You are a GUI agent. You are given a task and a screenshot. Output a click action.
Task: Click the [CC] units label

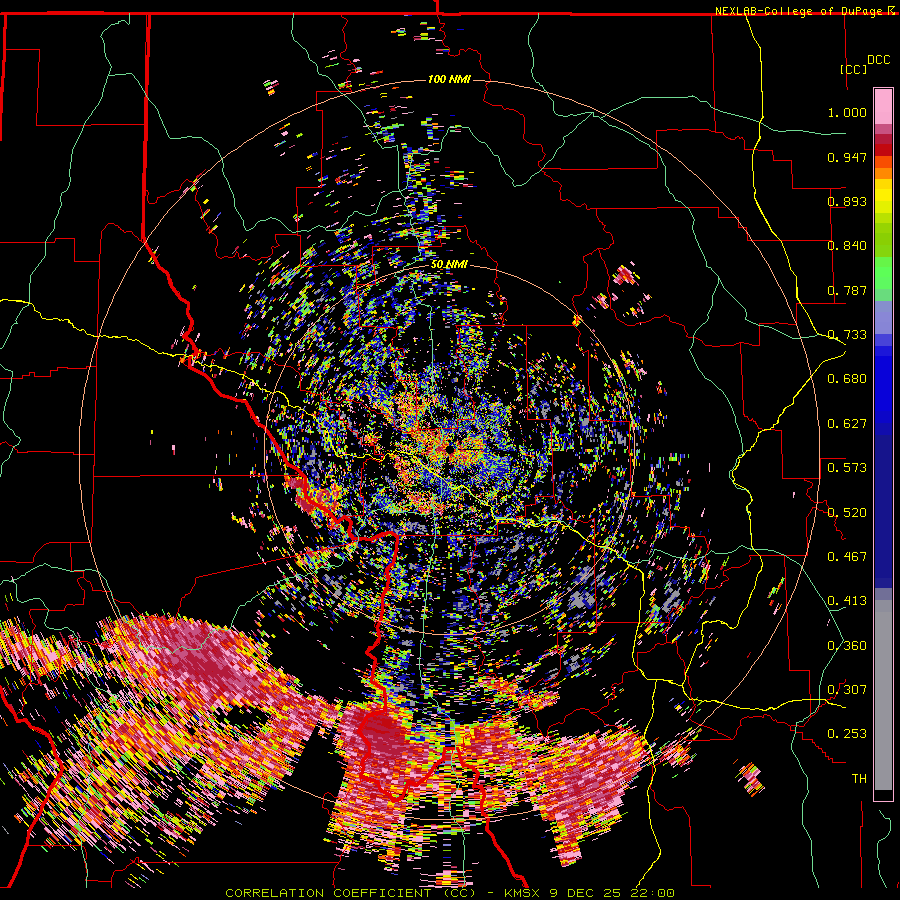tap(853, 69)
